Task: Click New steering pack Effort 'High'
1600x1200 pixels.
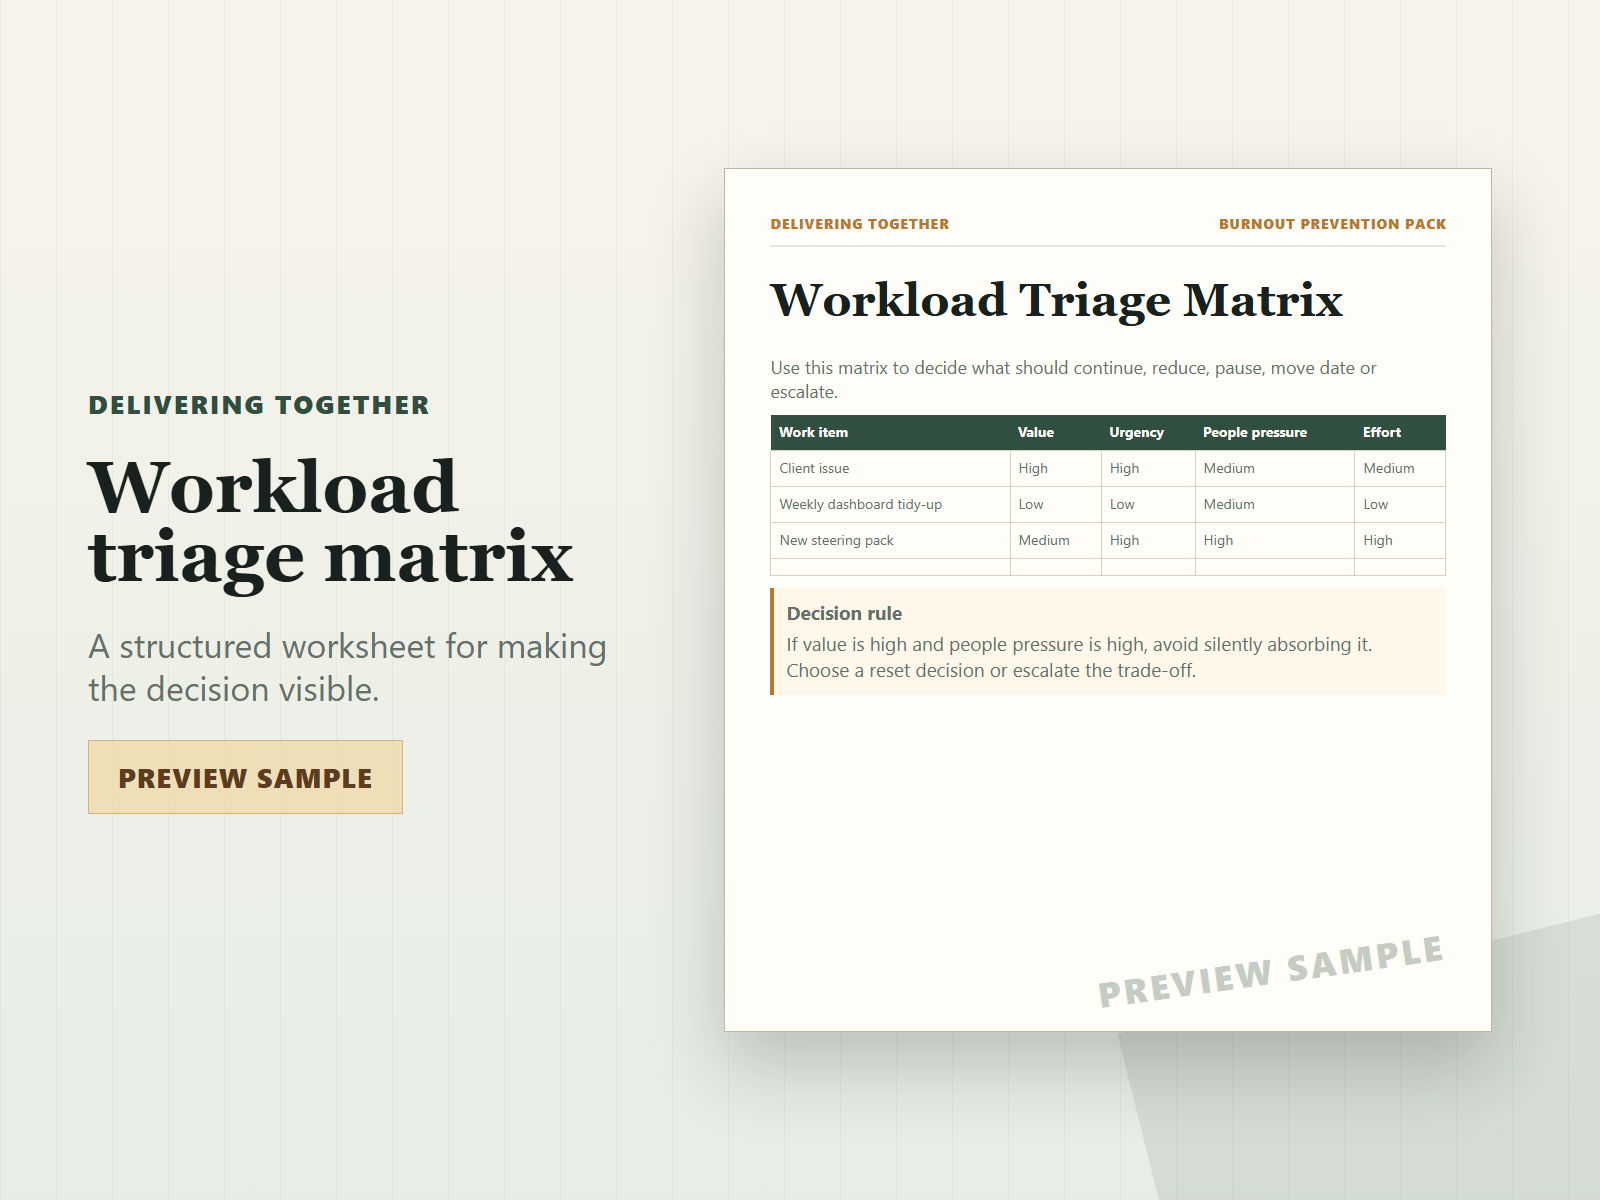Action: click(1400, 540)
